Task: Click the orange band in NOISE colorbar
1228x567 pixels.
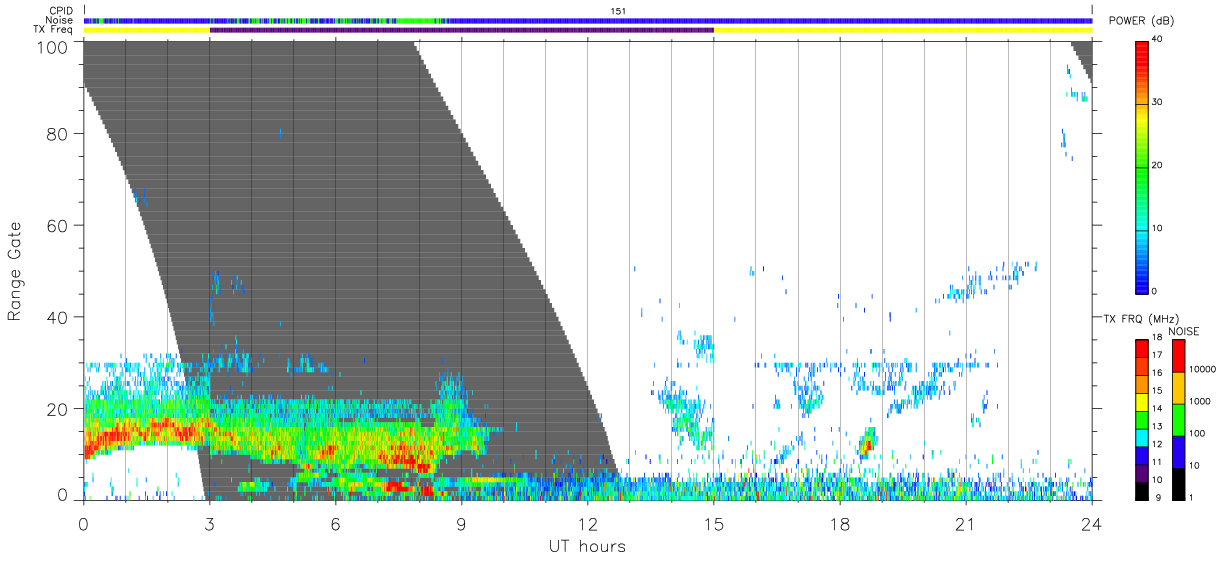Action: click(x=1179, y=388)
